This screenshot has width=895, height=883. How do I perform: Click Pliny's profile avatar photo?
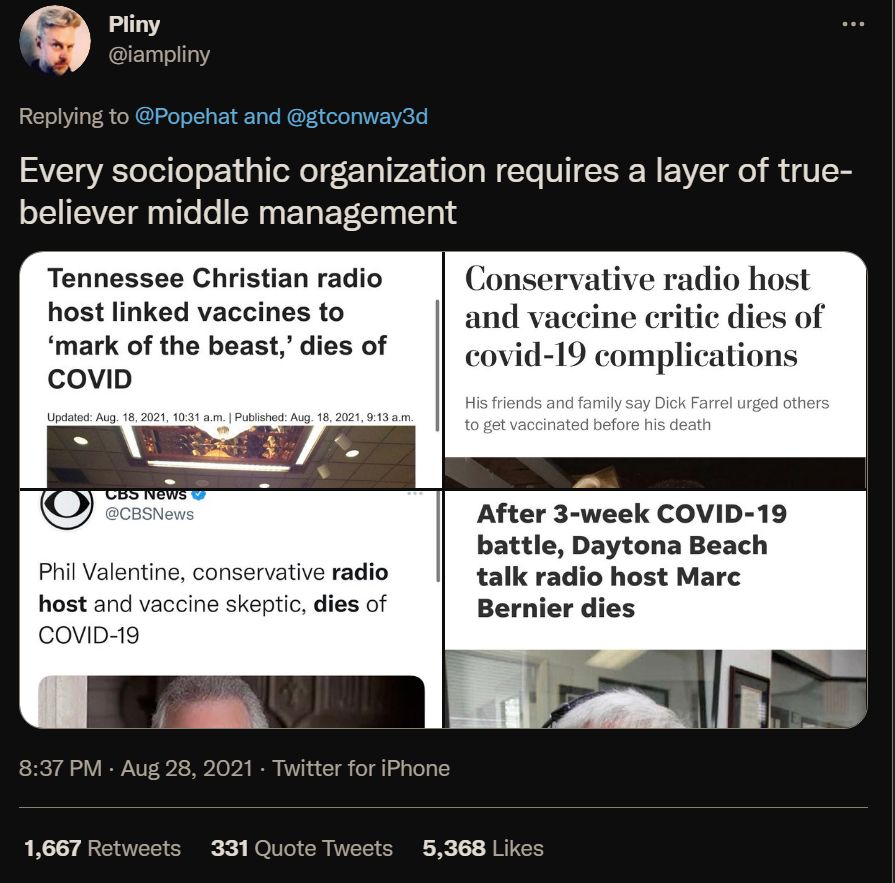click(x=55, y=41)
